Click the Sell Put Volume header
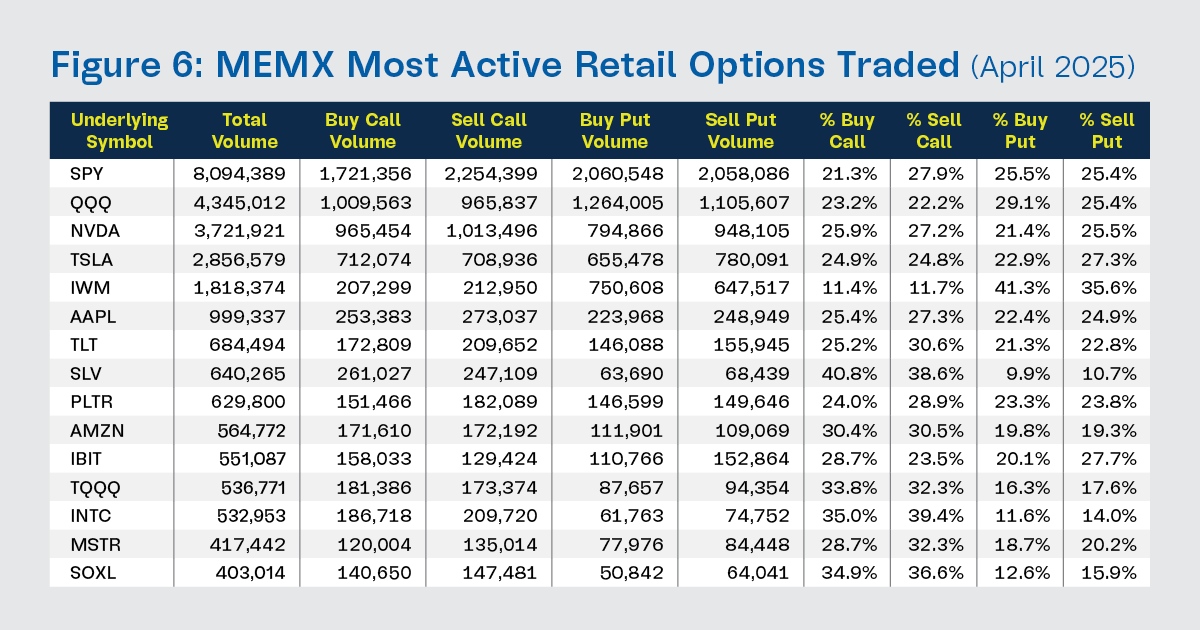 (x=738, y=131)
